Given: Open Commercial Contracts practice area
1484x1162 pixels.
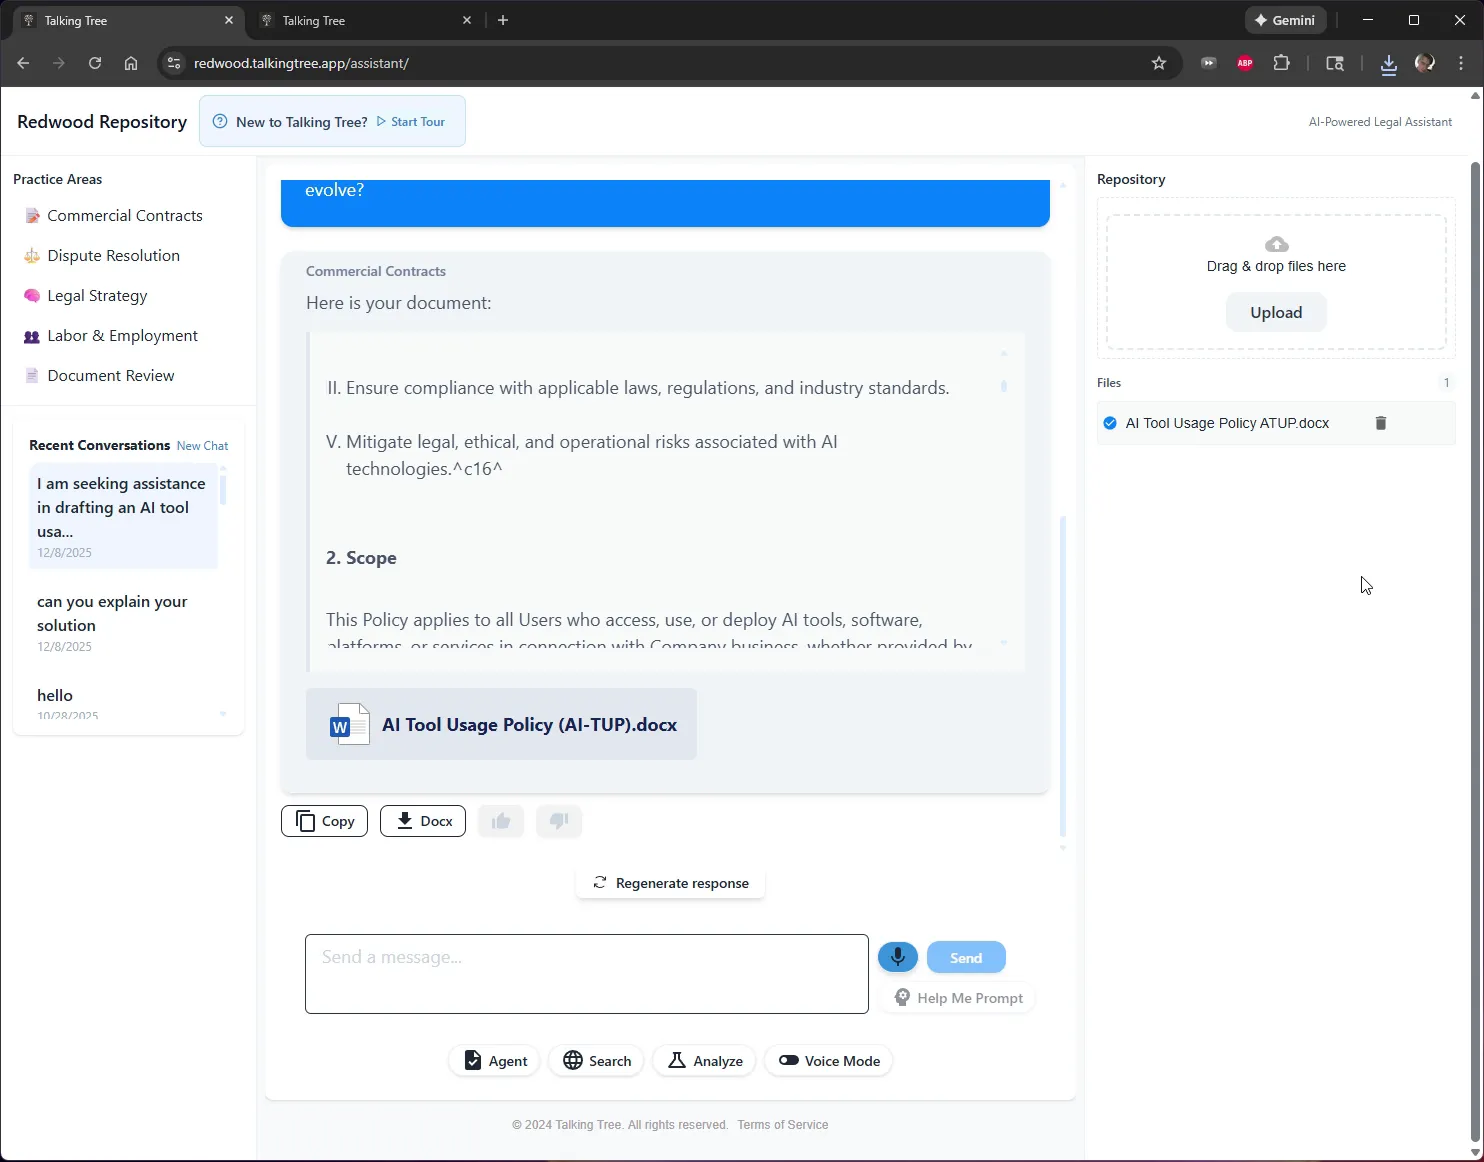Looking at the screenshot, I should tap(125, 216).
